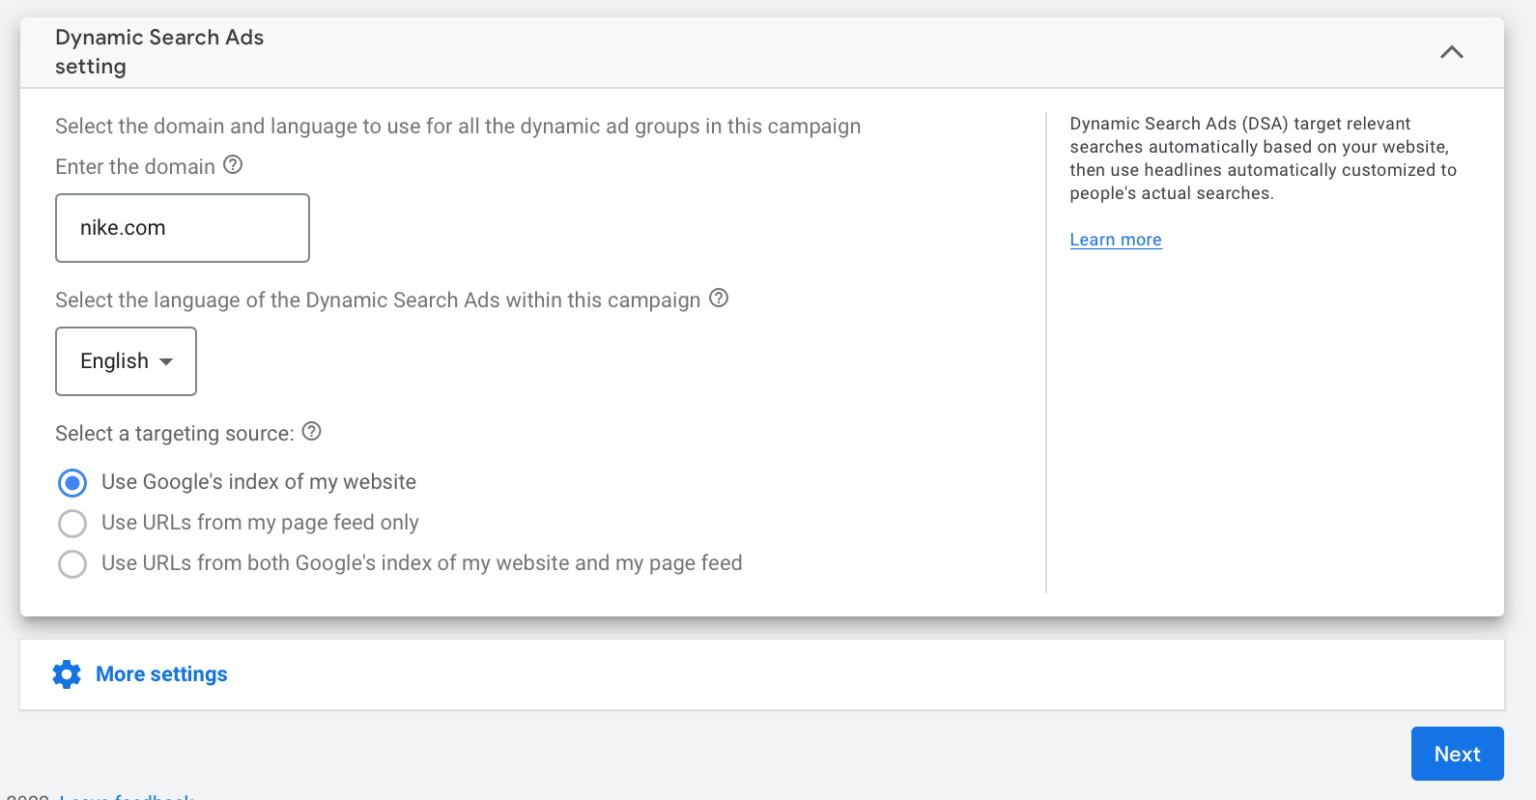The image size is (1536, 800).
Task: Click label text "Use Google's index of my website"
Action: click(x=258, y=482)
